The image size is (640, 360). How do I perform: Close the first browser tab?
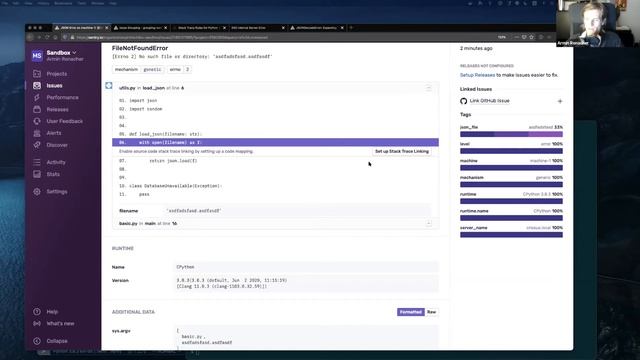point(107,28)
